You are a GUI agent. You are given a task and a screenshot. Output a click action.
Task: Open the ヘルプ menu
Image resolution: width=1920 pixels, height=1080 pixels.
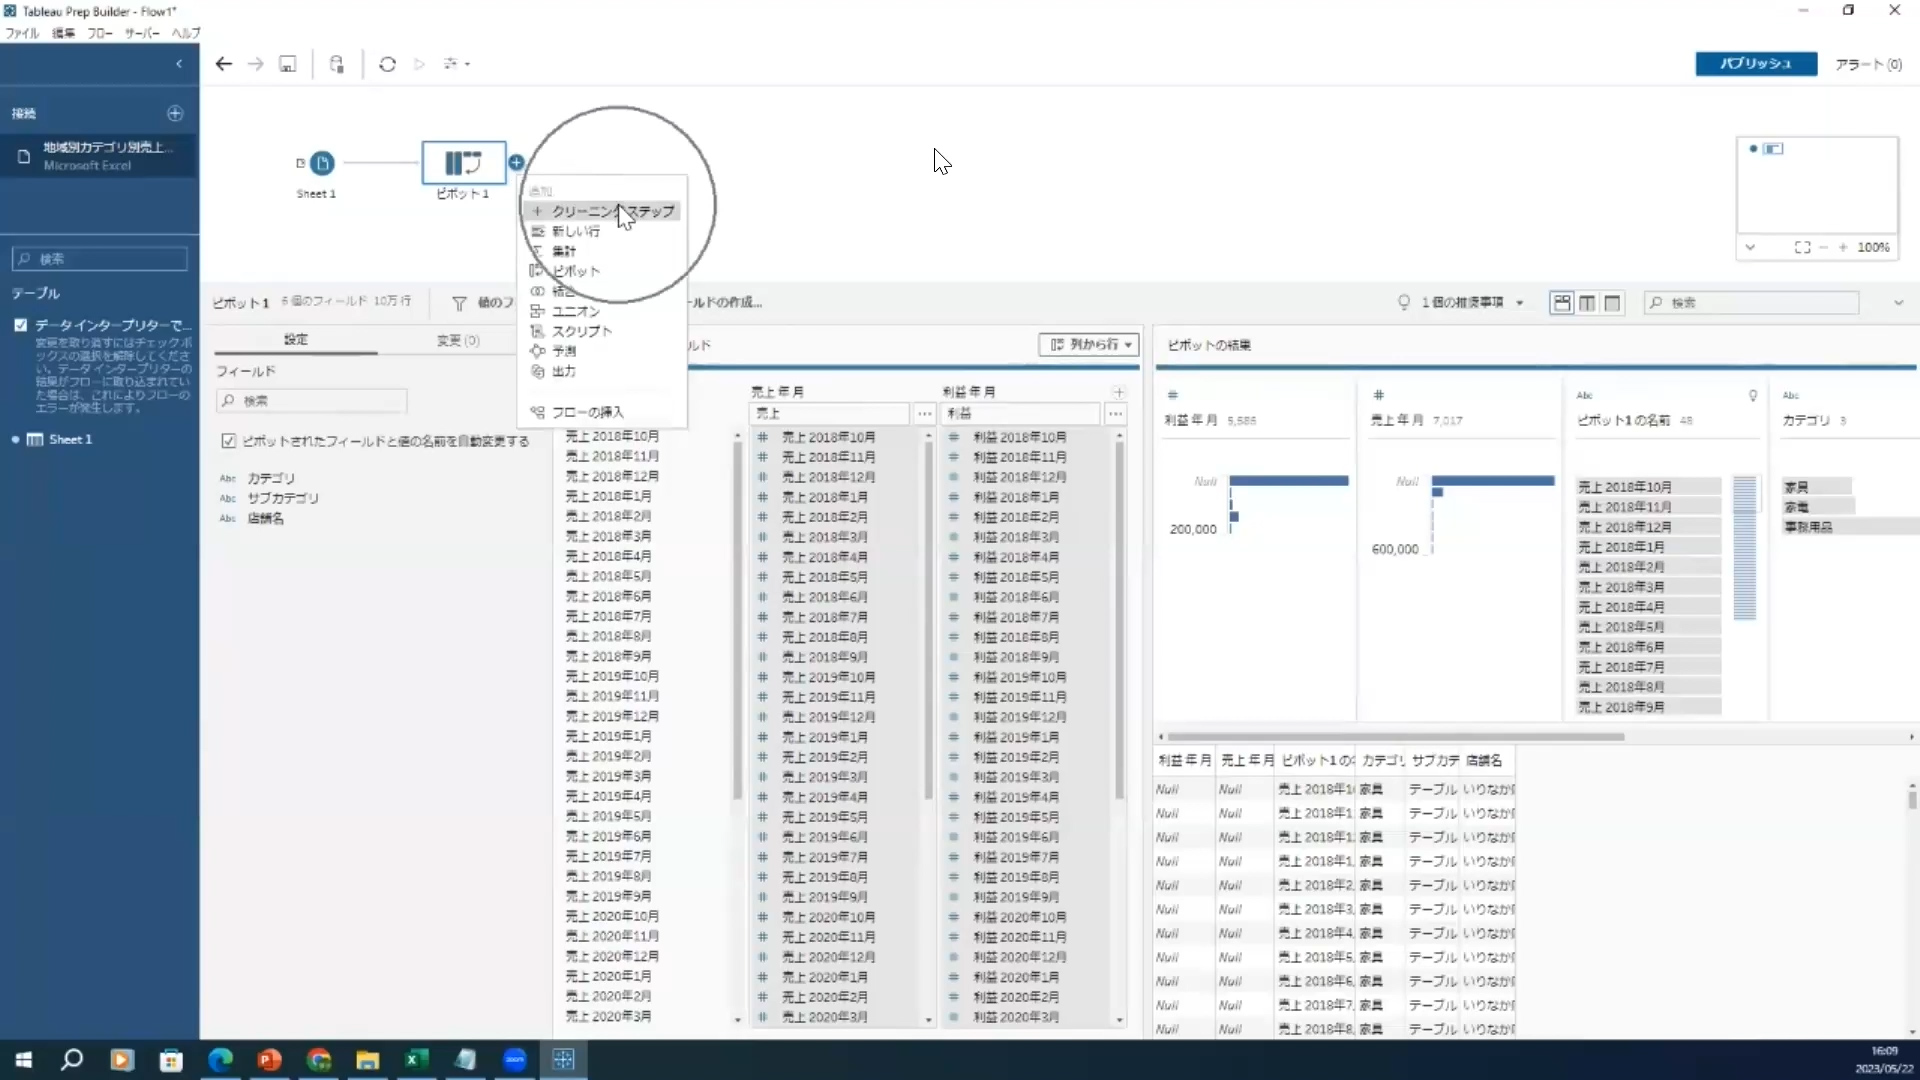186,33
